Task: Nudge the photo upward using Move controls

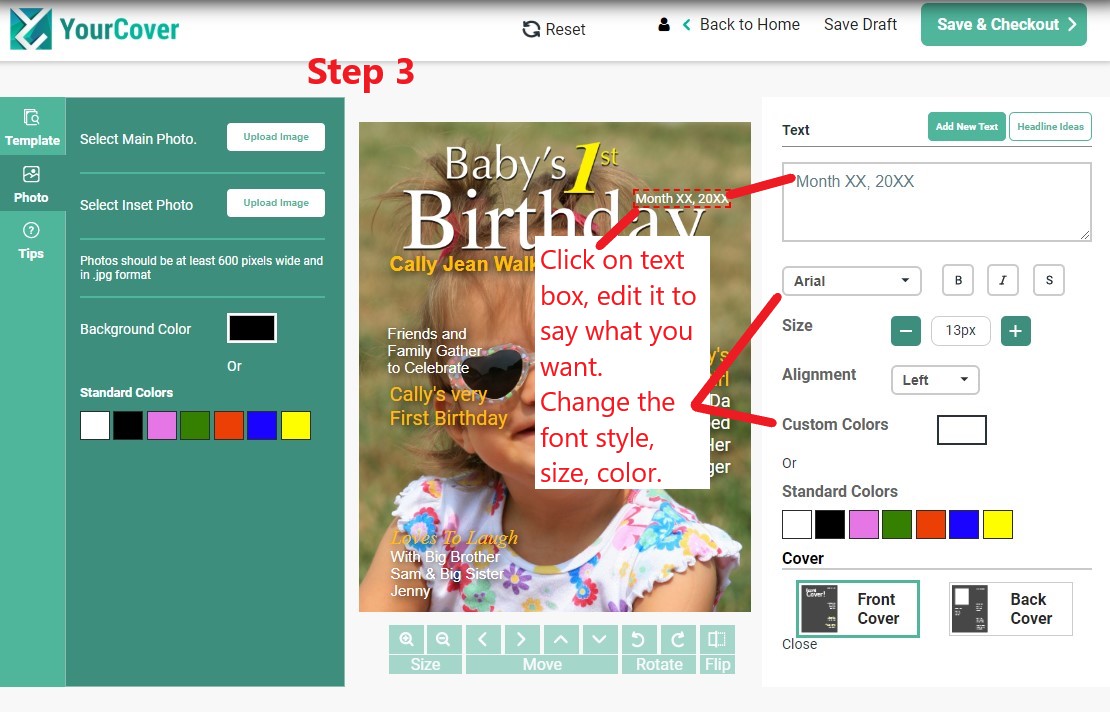Action: coord(560,638)
